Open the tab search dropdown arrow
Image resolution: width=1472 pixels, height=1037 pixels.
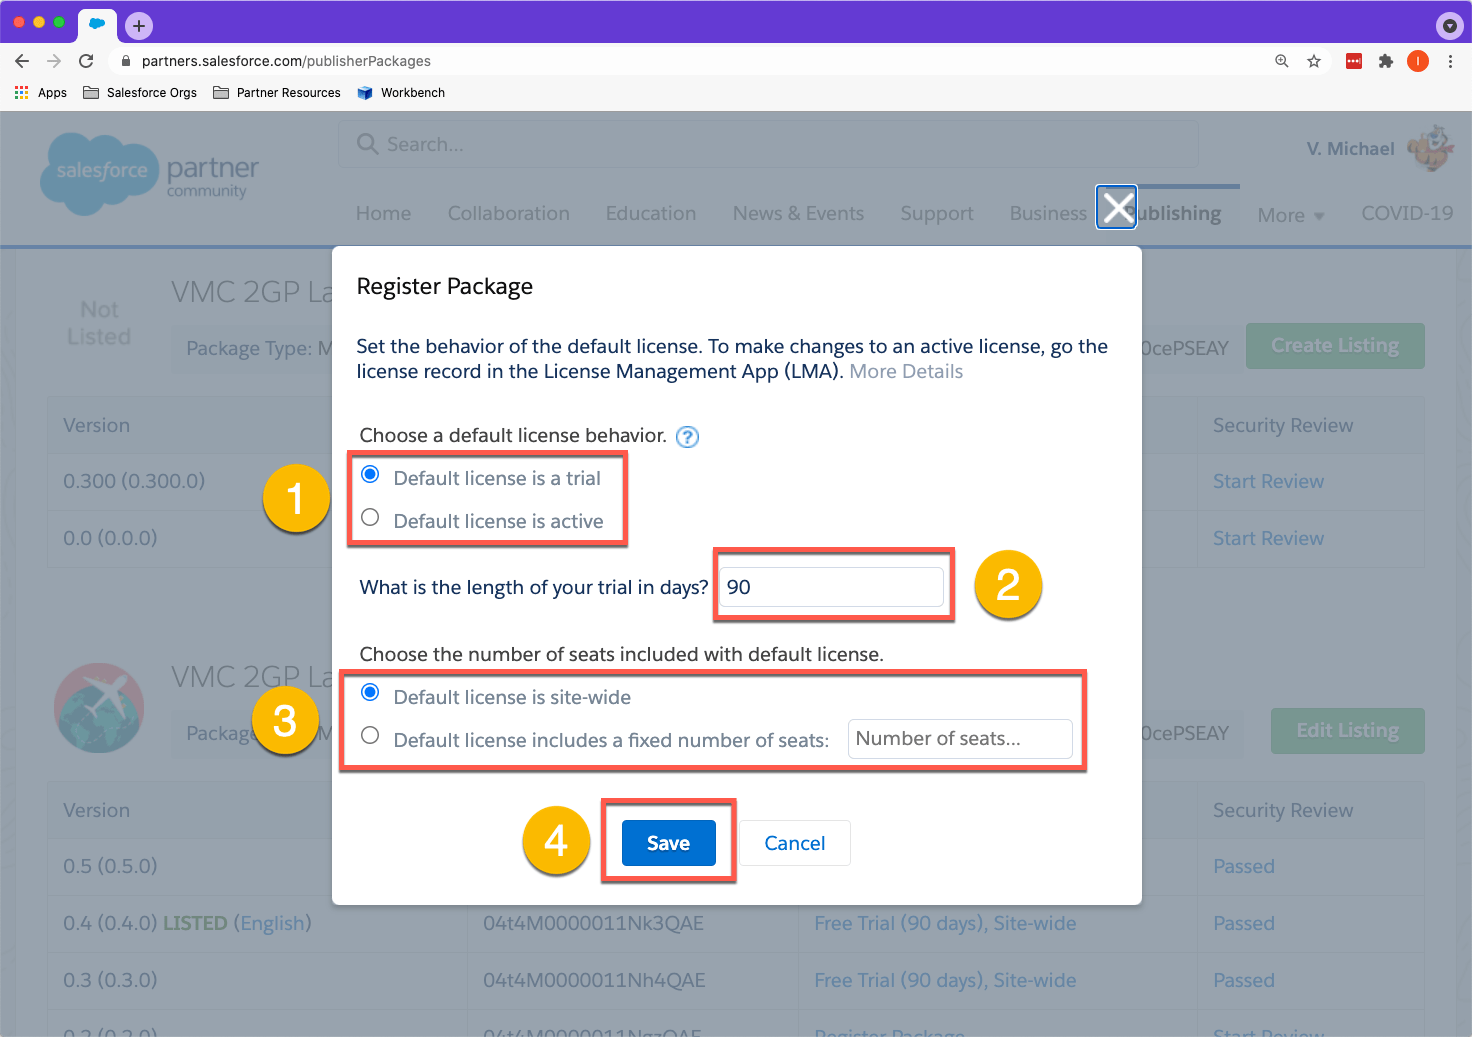[x=1449, y=25]
